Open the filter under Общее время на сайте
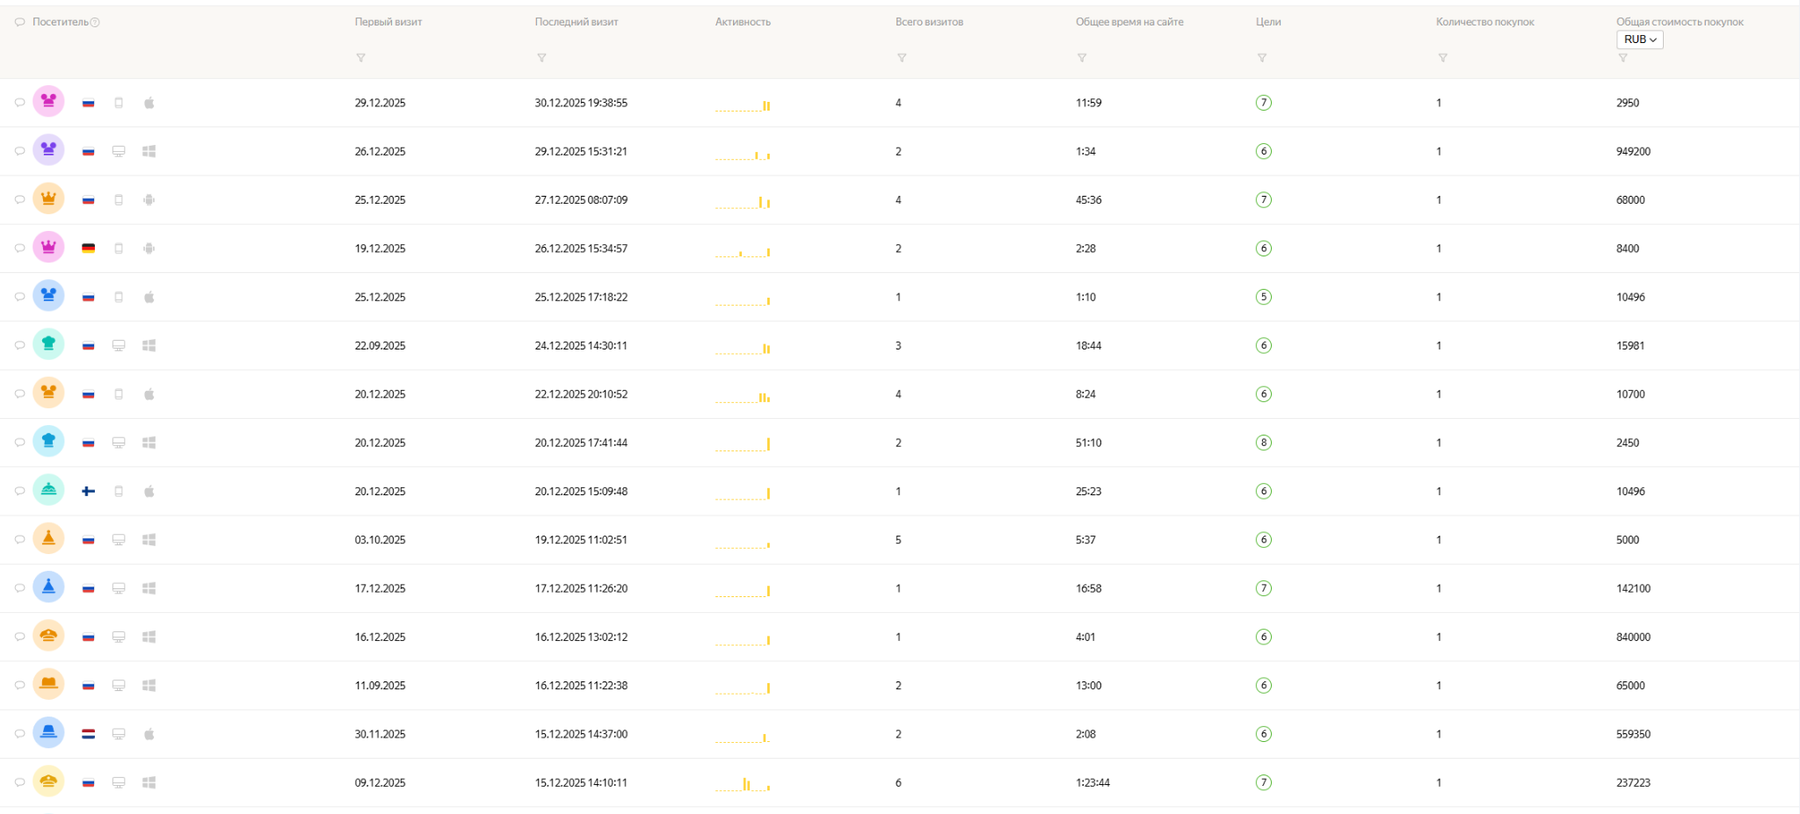Viewport: 1800px width, 814px height. 1081,58
